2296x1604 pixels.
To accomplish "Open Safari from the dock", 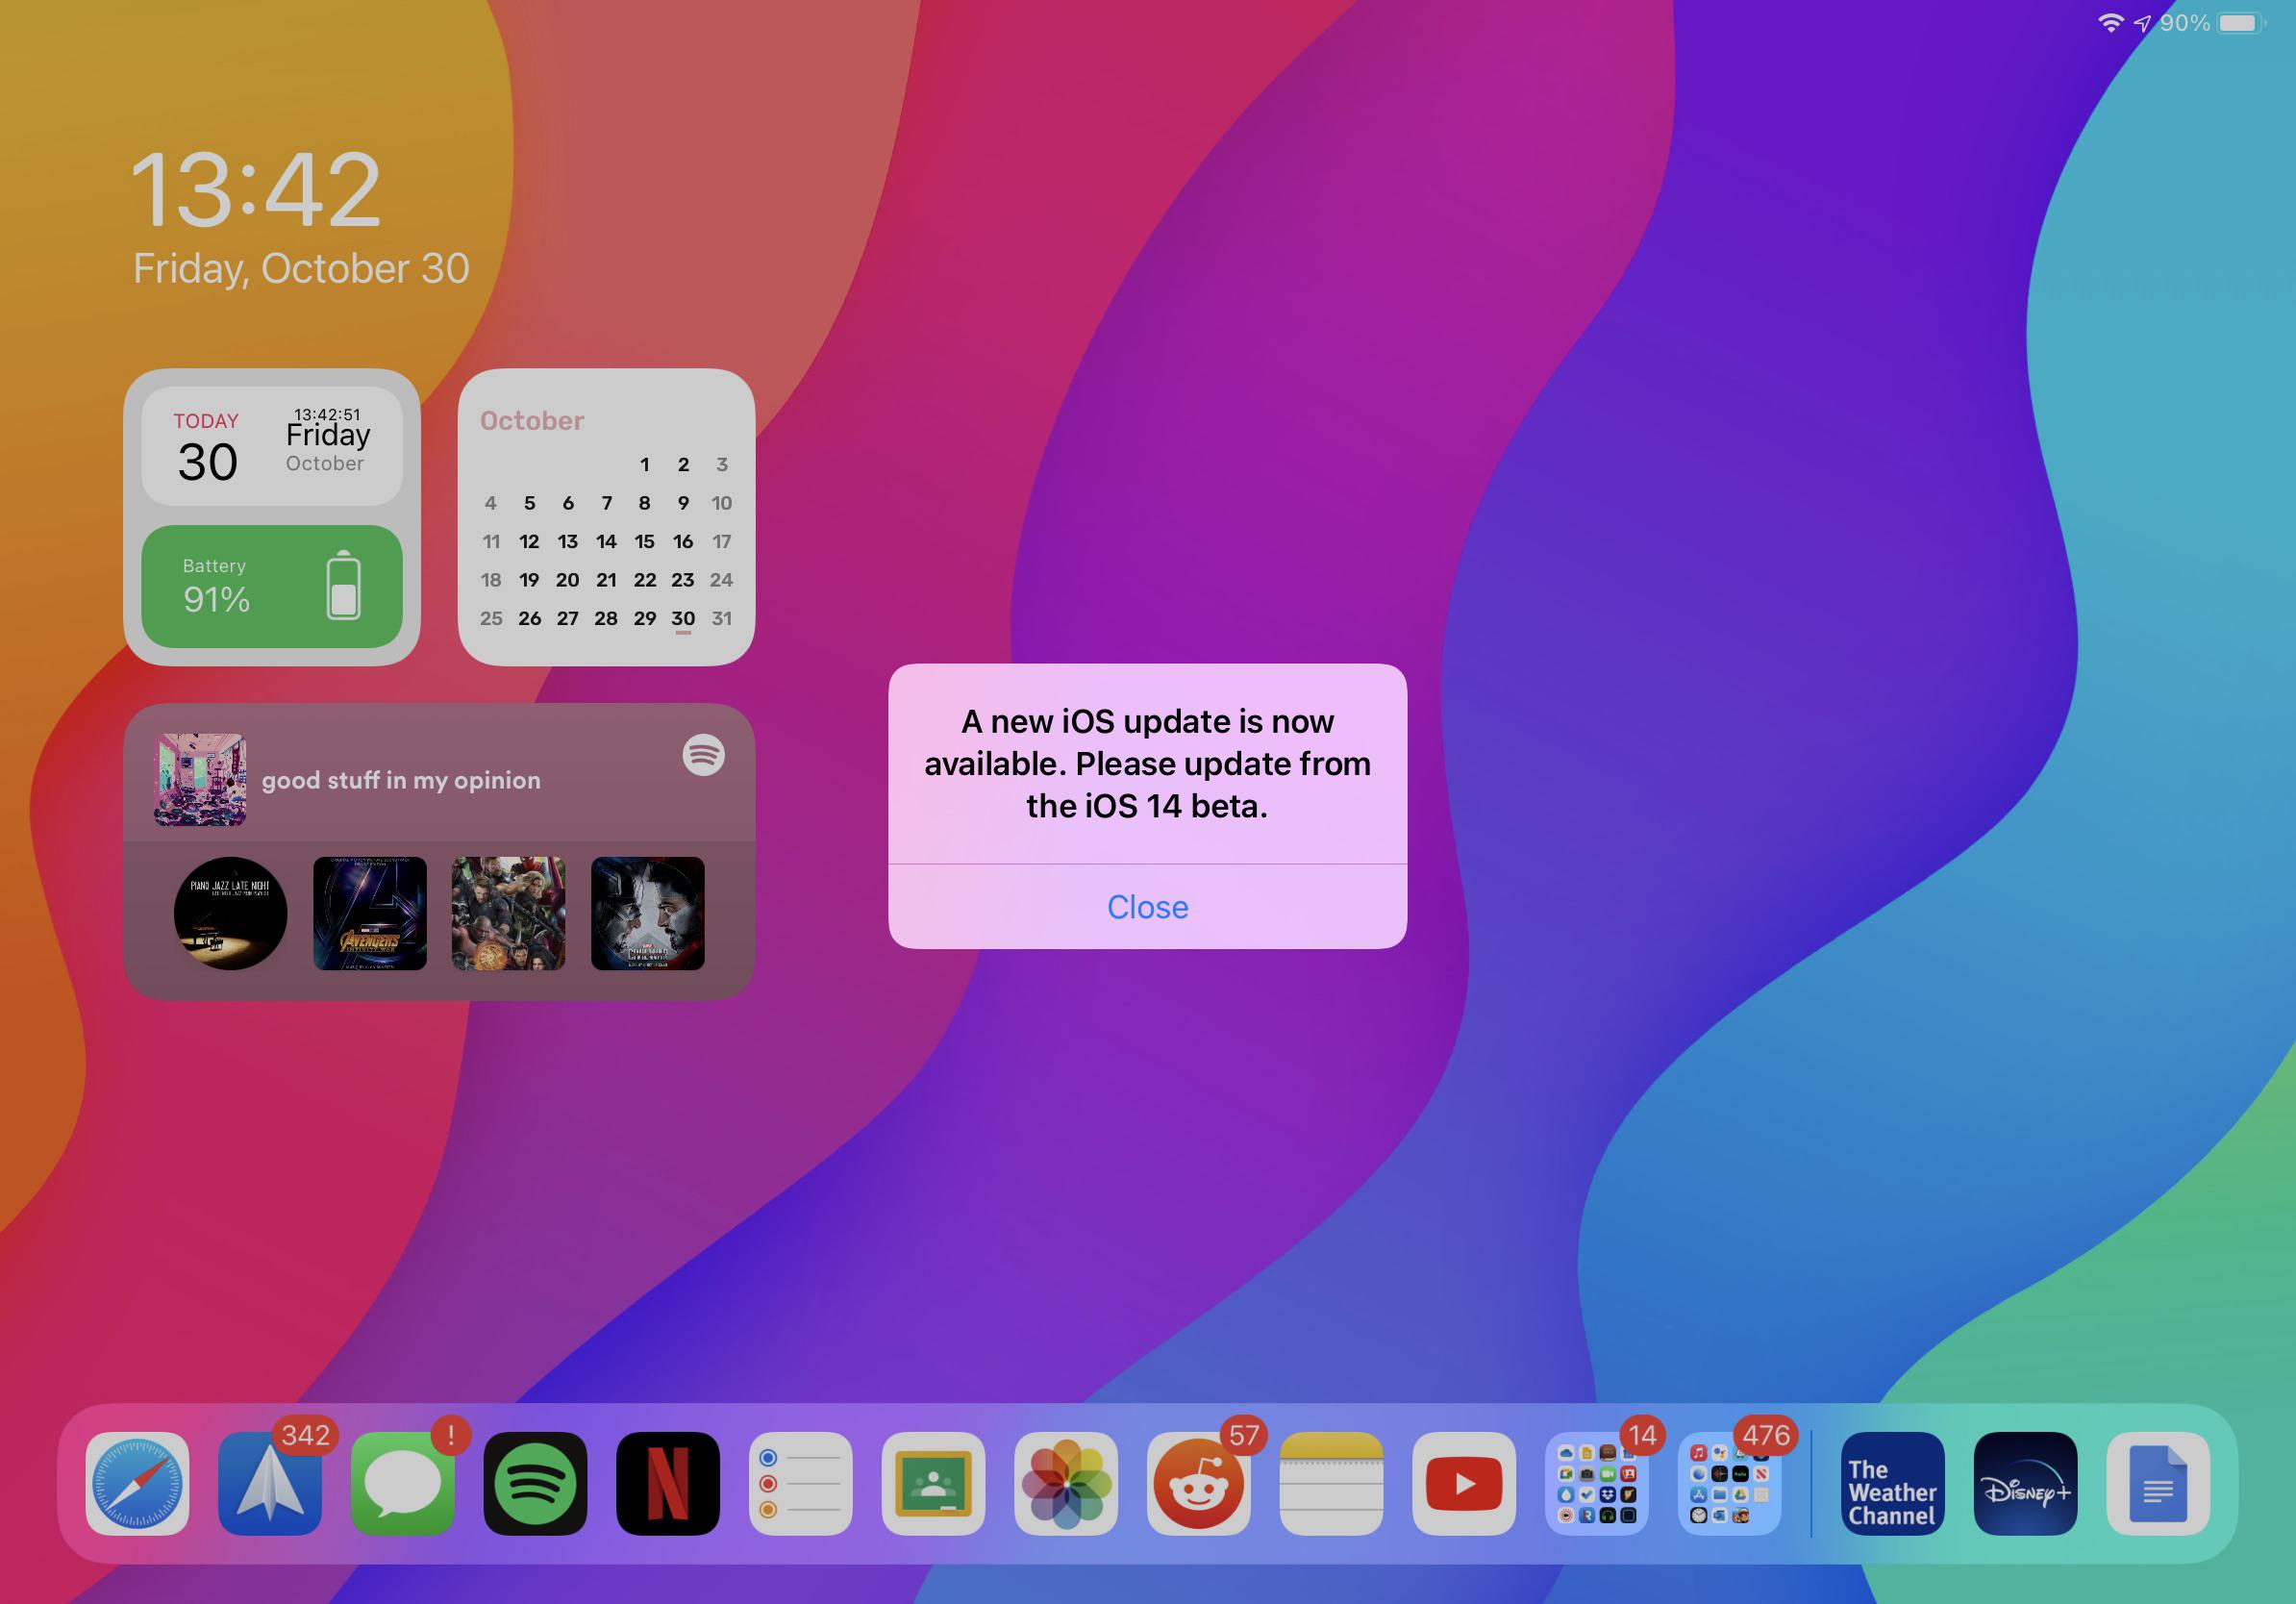I will tap(137, 1483).
